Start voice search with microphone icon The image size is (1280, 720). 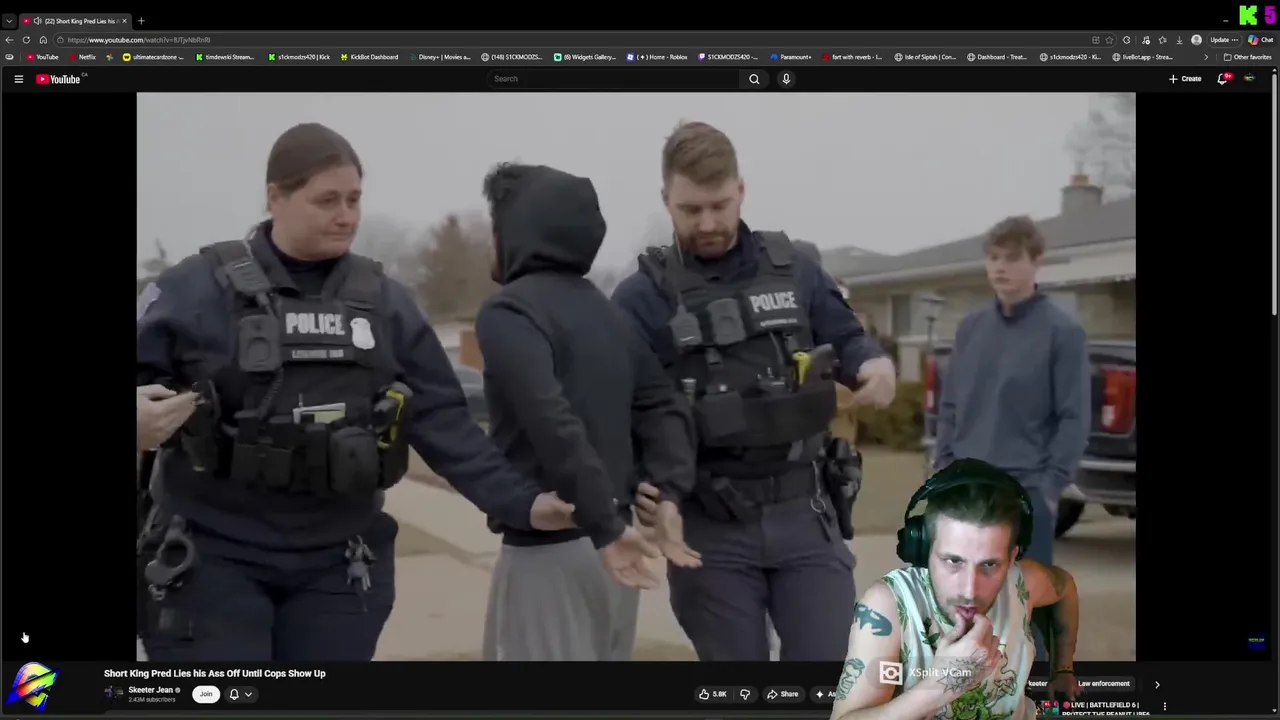tap(786, 79)
